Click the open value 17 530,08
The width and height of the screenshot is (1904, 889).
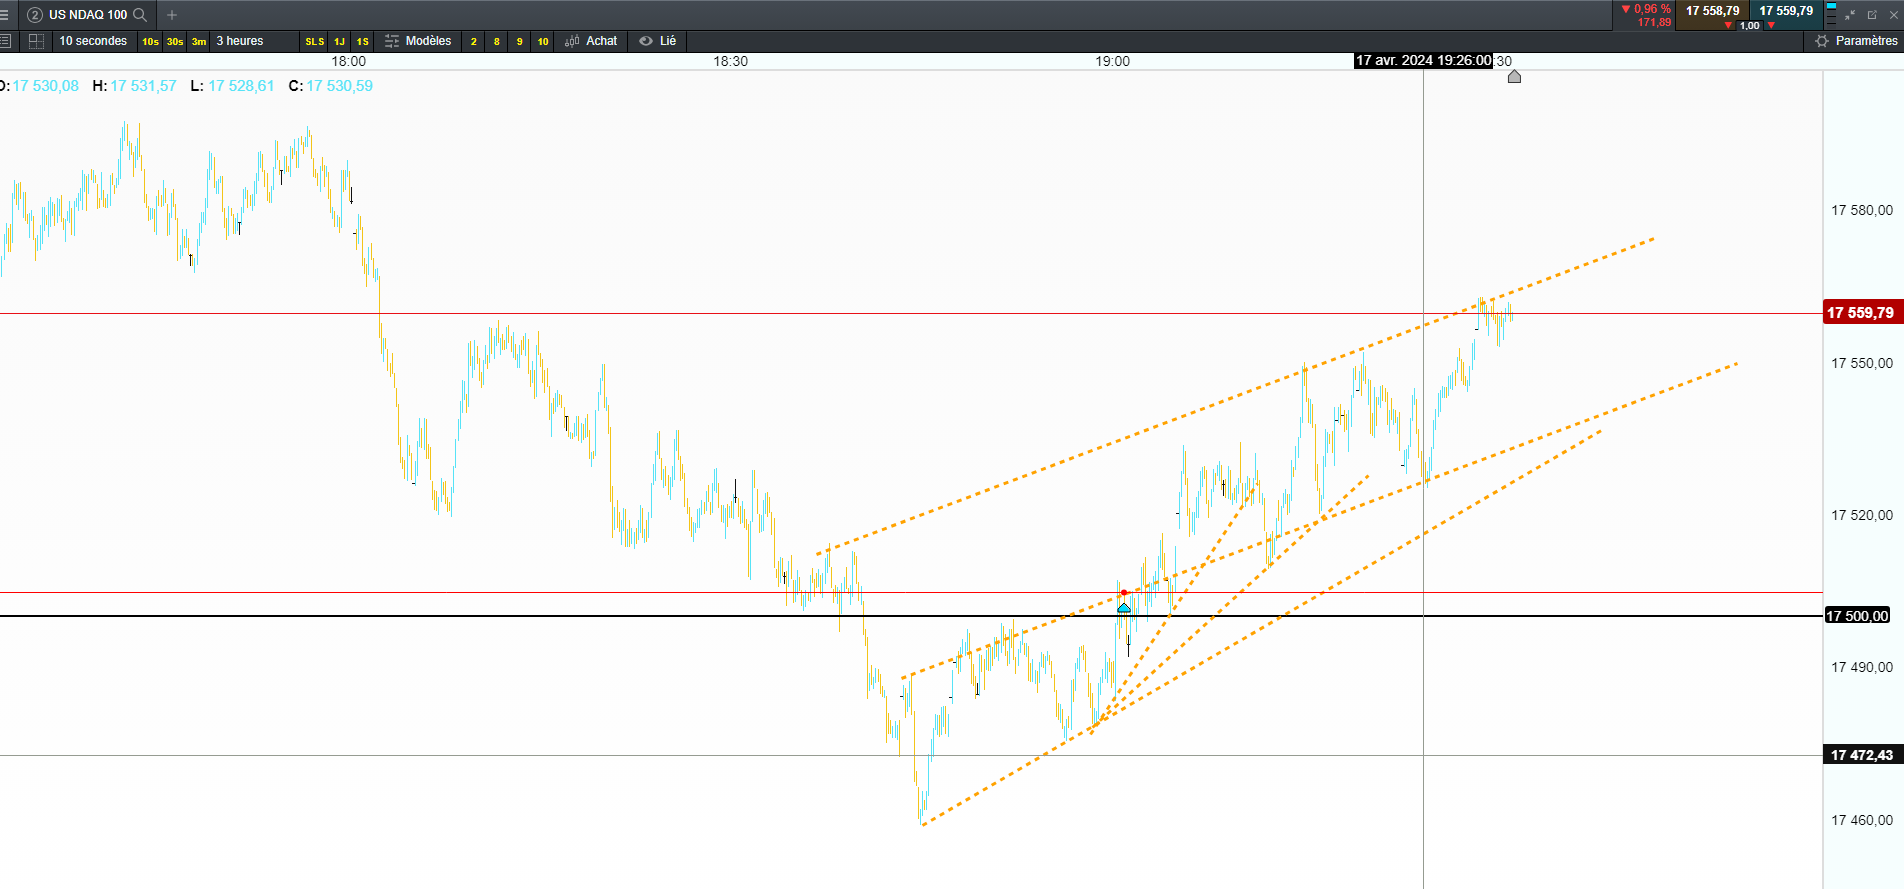pos(45,86)
